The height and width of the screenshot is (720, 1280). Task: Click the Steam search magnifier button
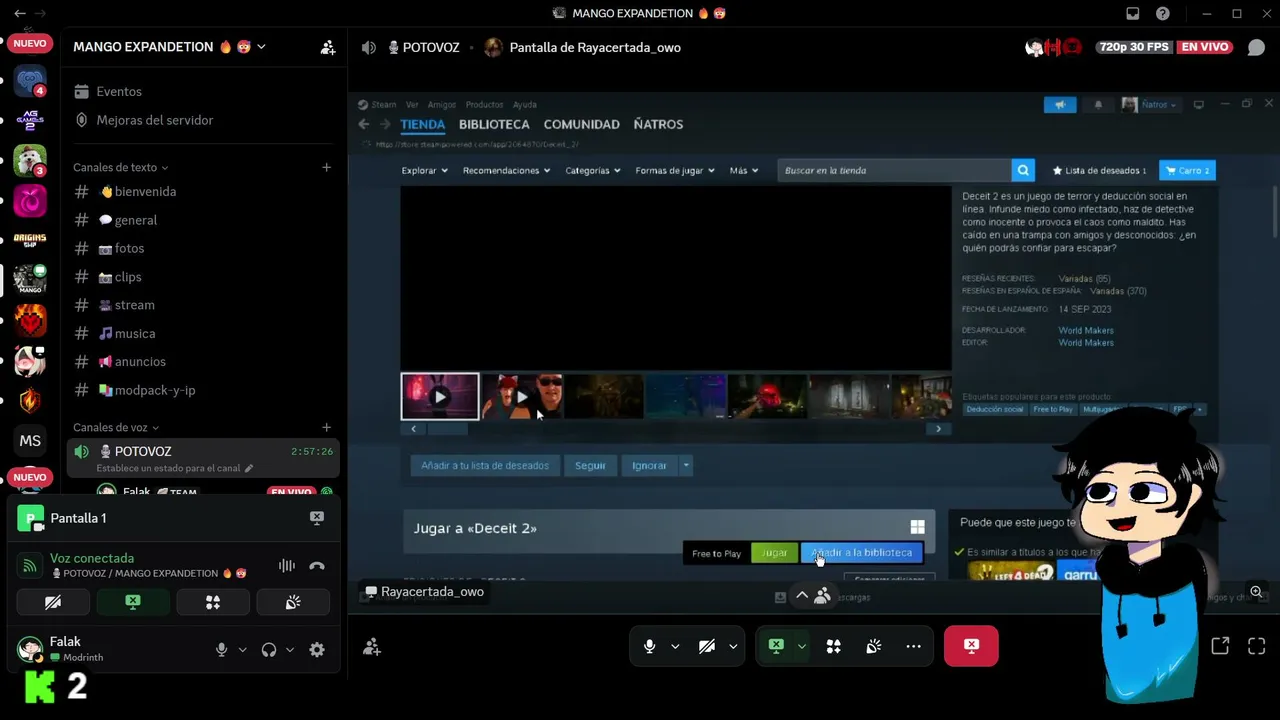click(1022, 170)
